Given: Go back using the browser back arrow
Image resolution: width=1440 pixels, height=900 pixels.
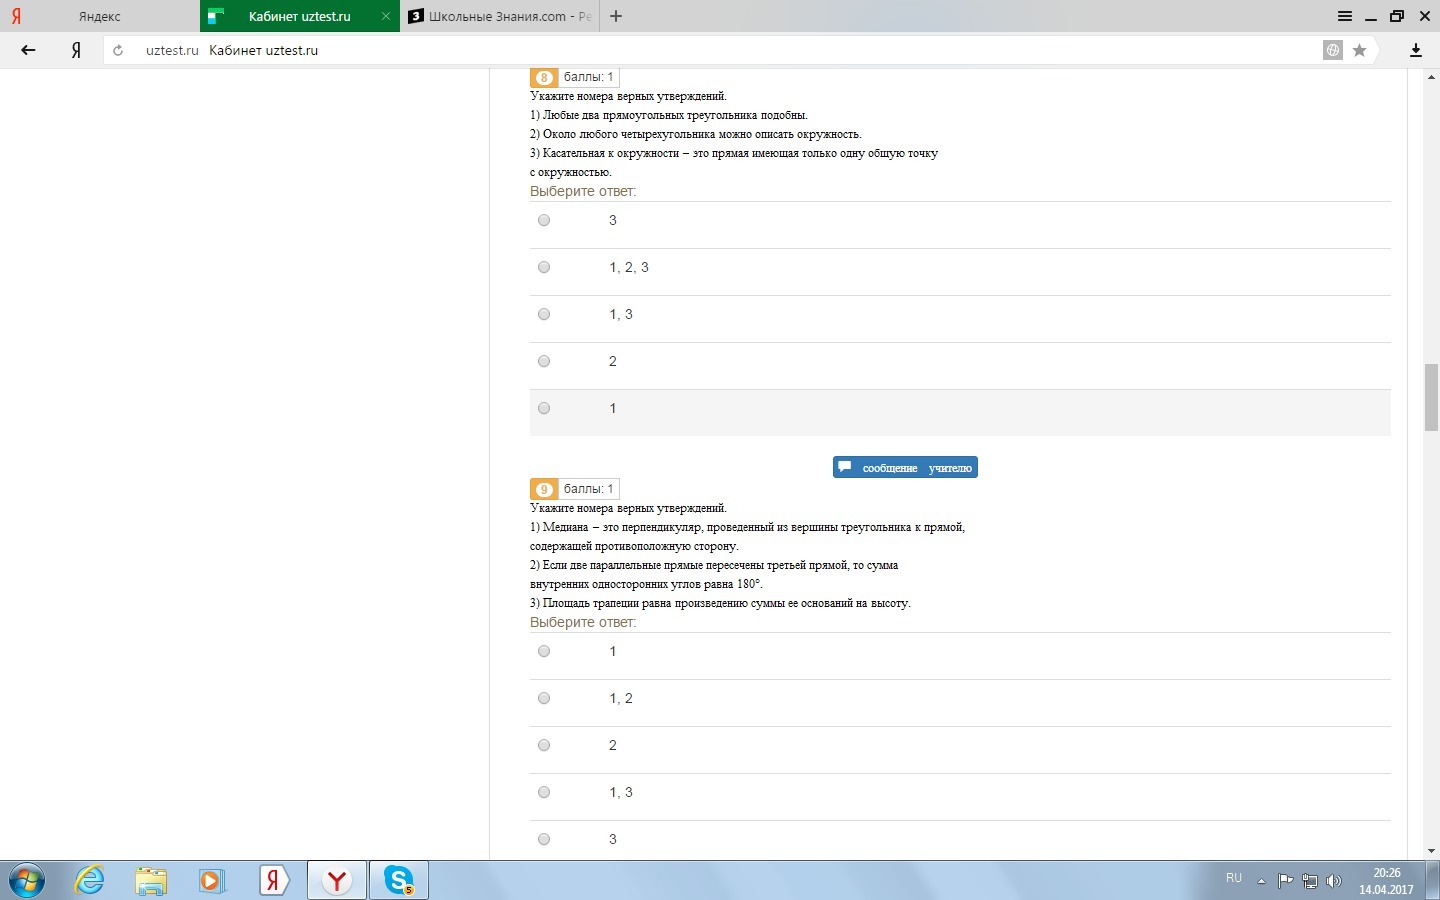Looking at the screenshot, I should tap(28, 50).
